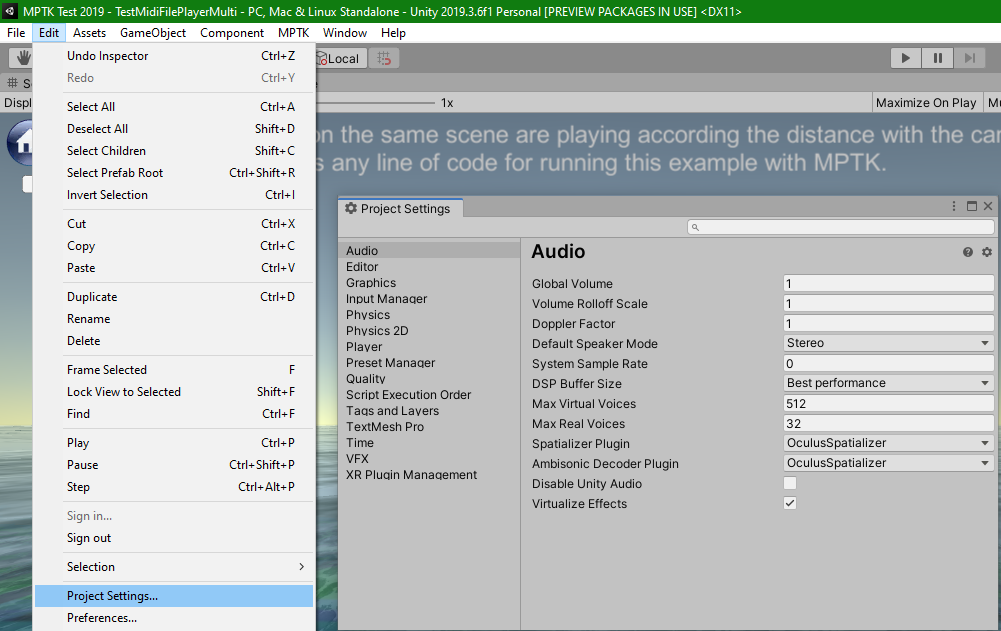Choose Select Children menu item
This screenshot has width=1001, height=631.
pyautogui.click(x=174, y=151)
